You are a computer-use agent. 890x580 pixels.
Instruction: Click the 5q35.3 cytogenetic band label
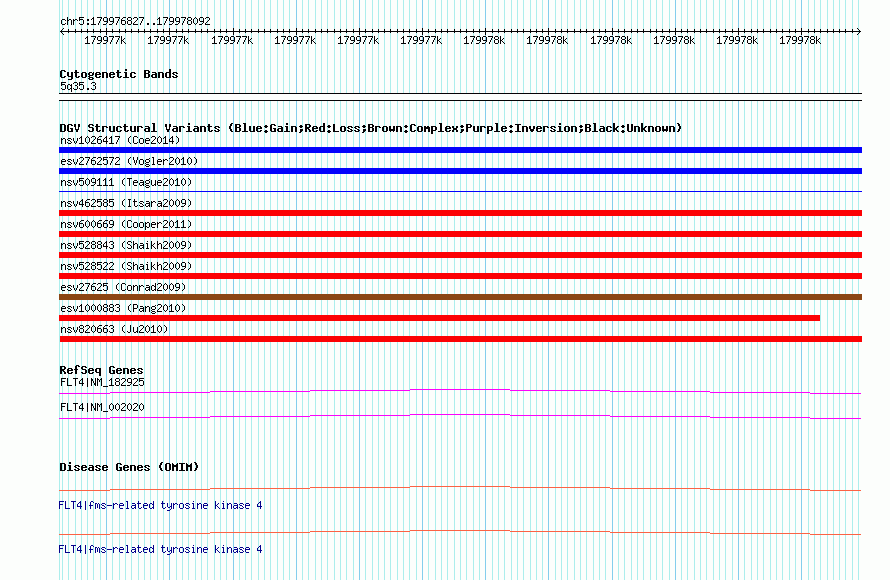click(x=78, y=86)
